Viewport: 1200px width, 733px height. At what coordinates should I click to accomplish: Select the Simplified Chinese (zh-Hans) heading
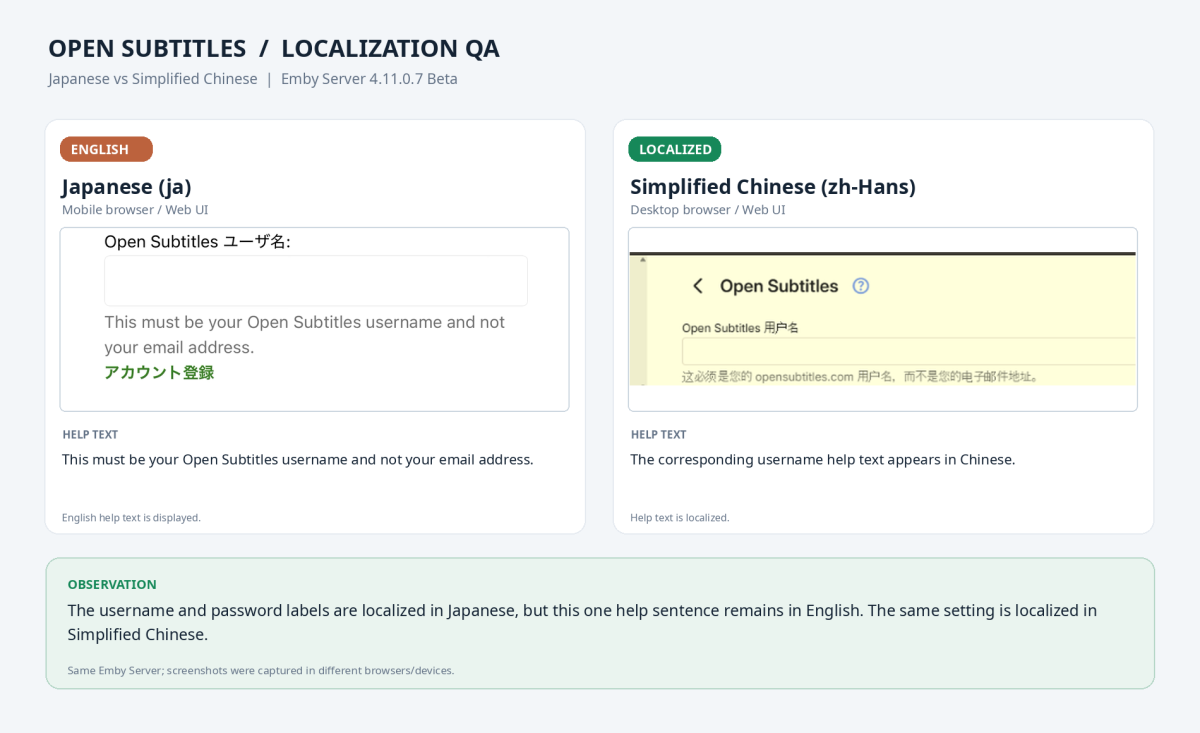pos(773,187)
